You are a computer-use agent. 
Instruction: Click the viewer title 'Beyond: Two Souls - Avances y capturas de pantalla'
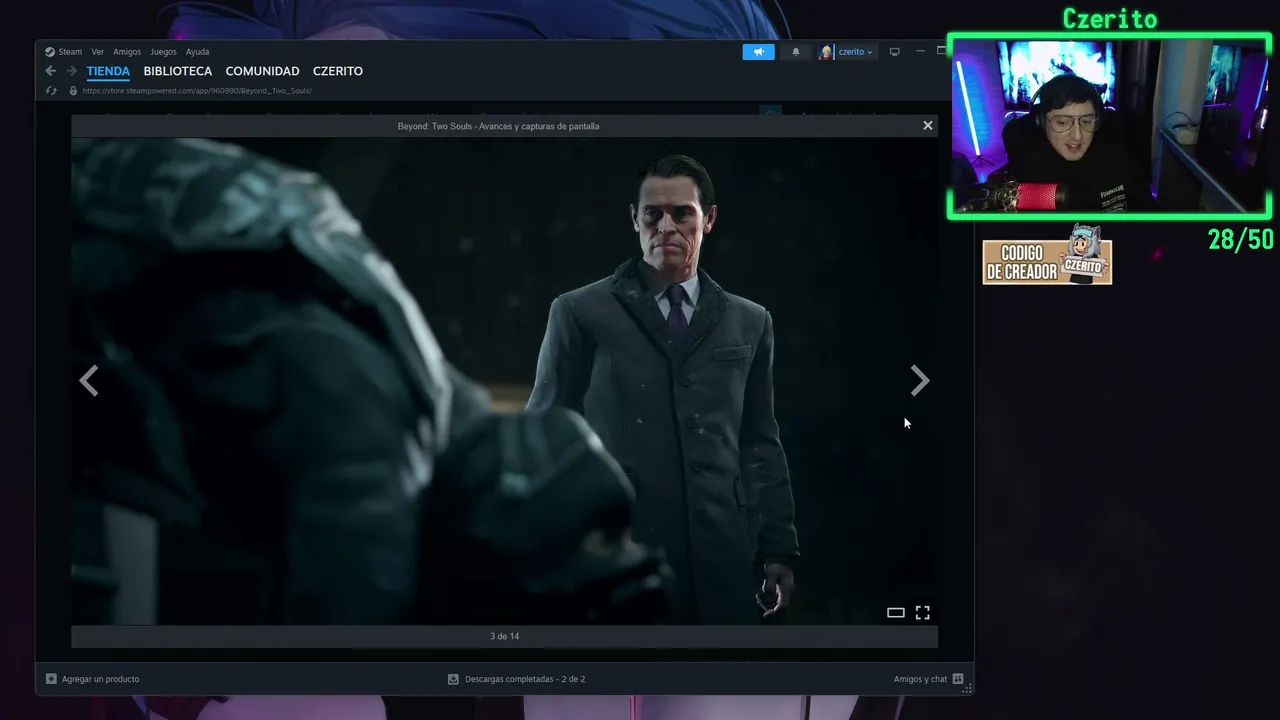pyautogui.click(x=498, y=126)
